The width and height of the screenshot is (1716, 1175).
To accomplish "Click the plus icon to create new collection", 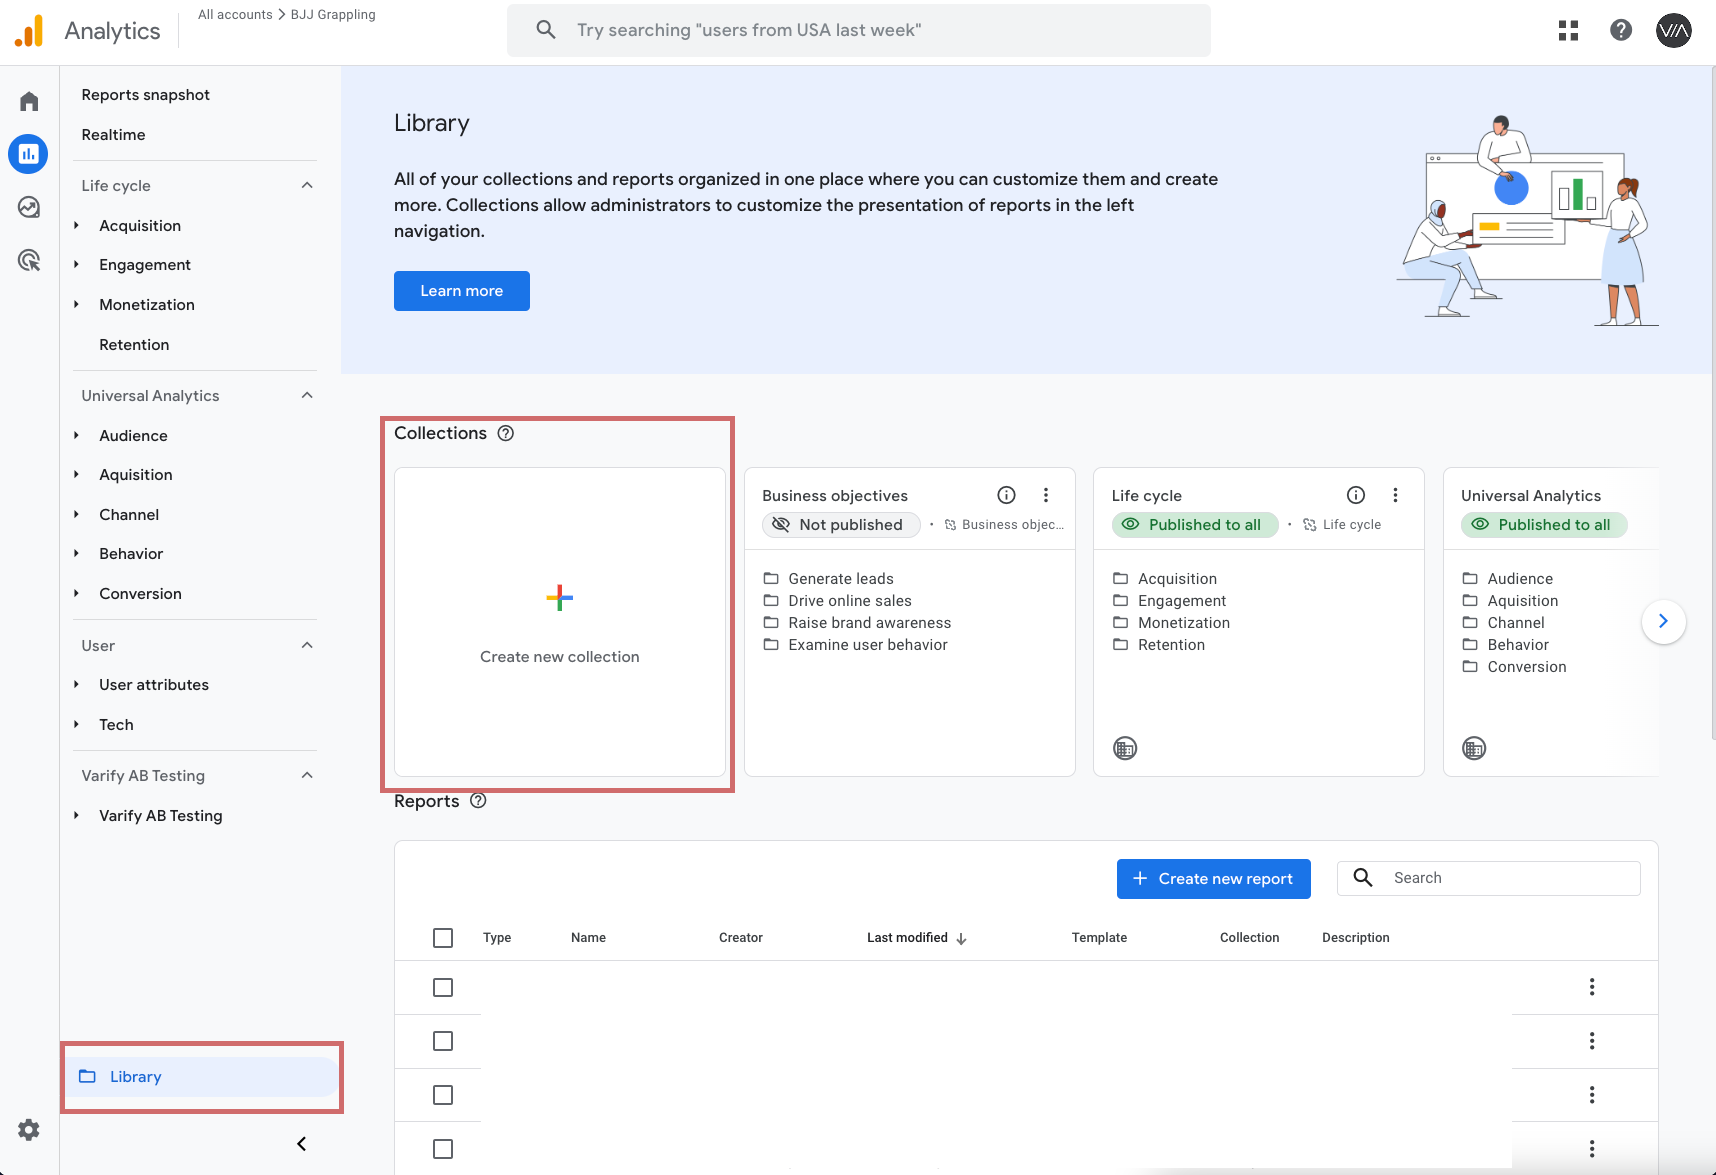I will click(560, 598).
